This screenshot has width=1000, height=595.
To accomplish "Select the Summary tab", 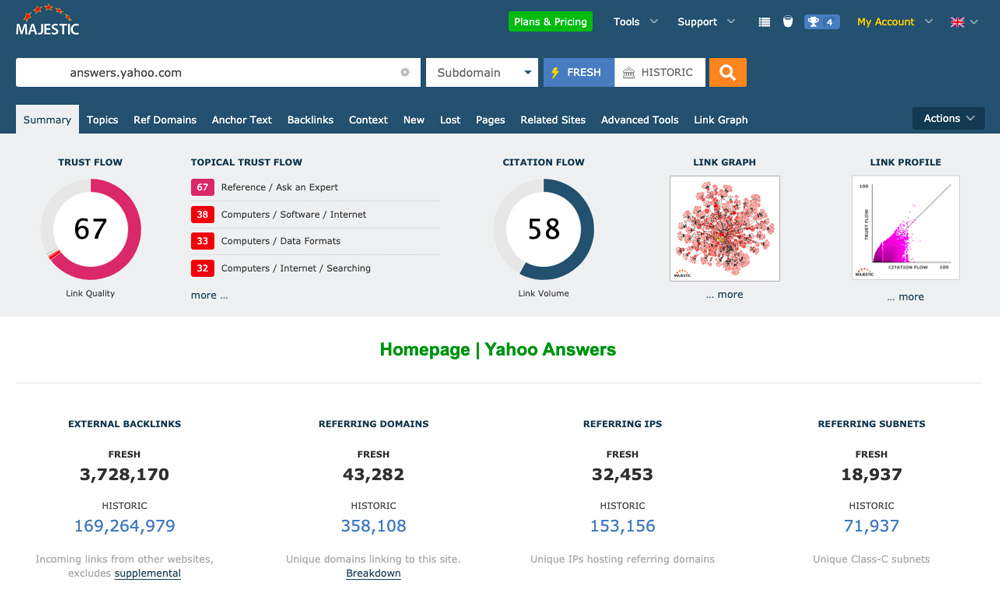I will tap(47, 119).
